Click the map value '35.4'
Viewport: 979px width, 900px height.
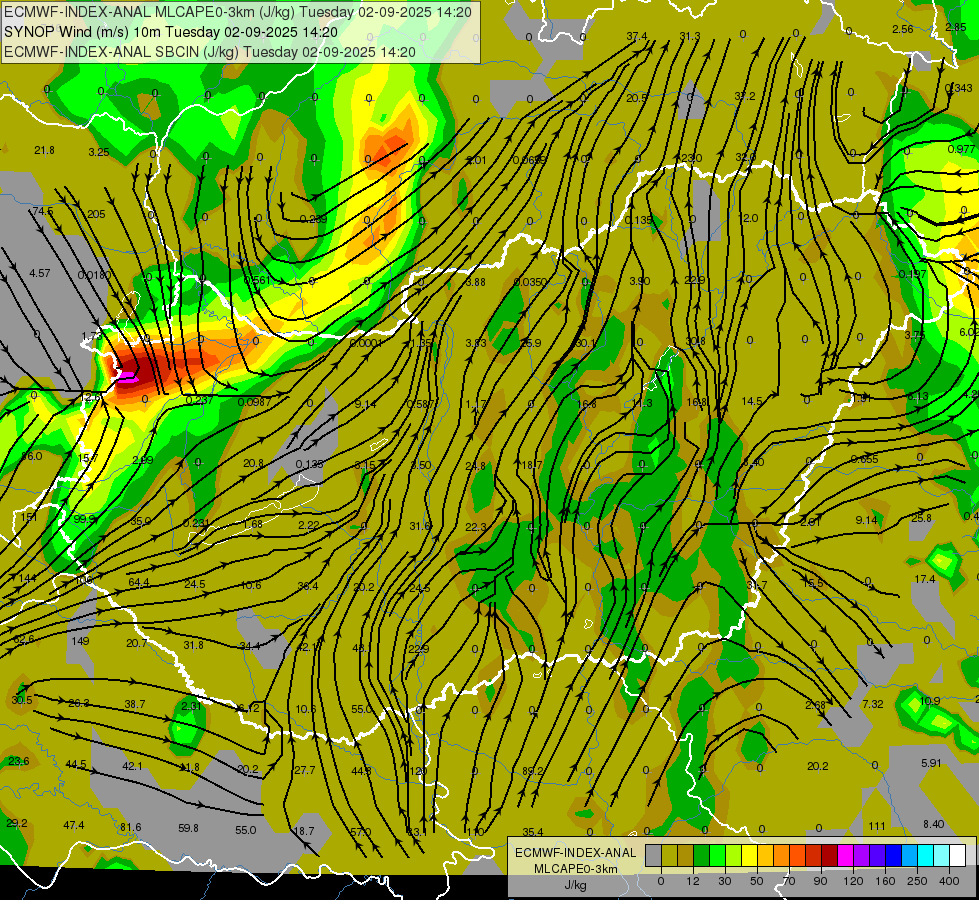coord(533,832)
